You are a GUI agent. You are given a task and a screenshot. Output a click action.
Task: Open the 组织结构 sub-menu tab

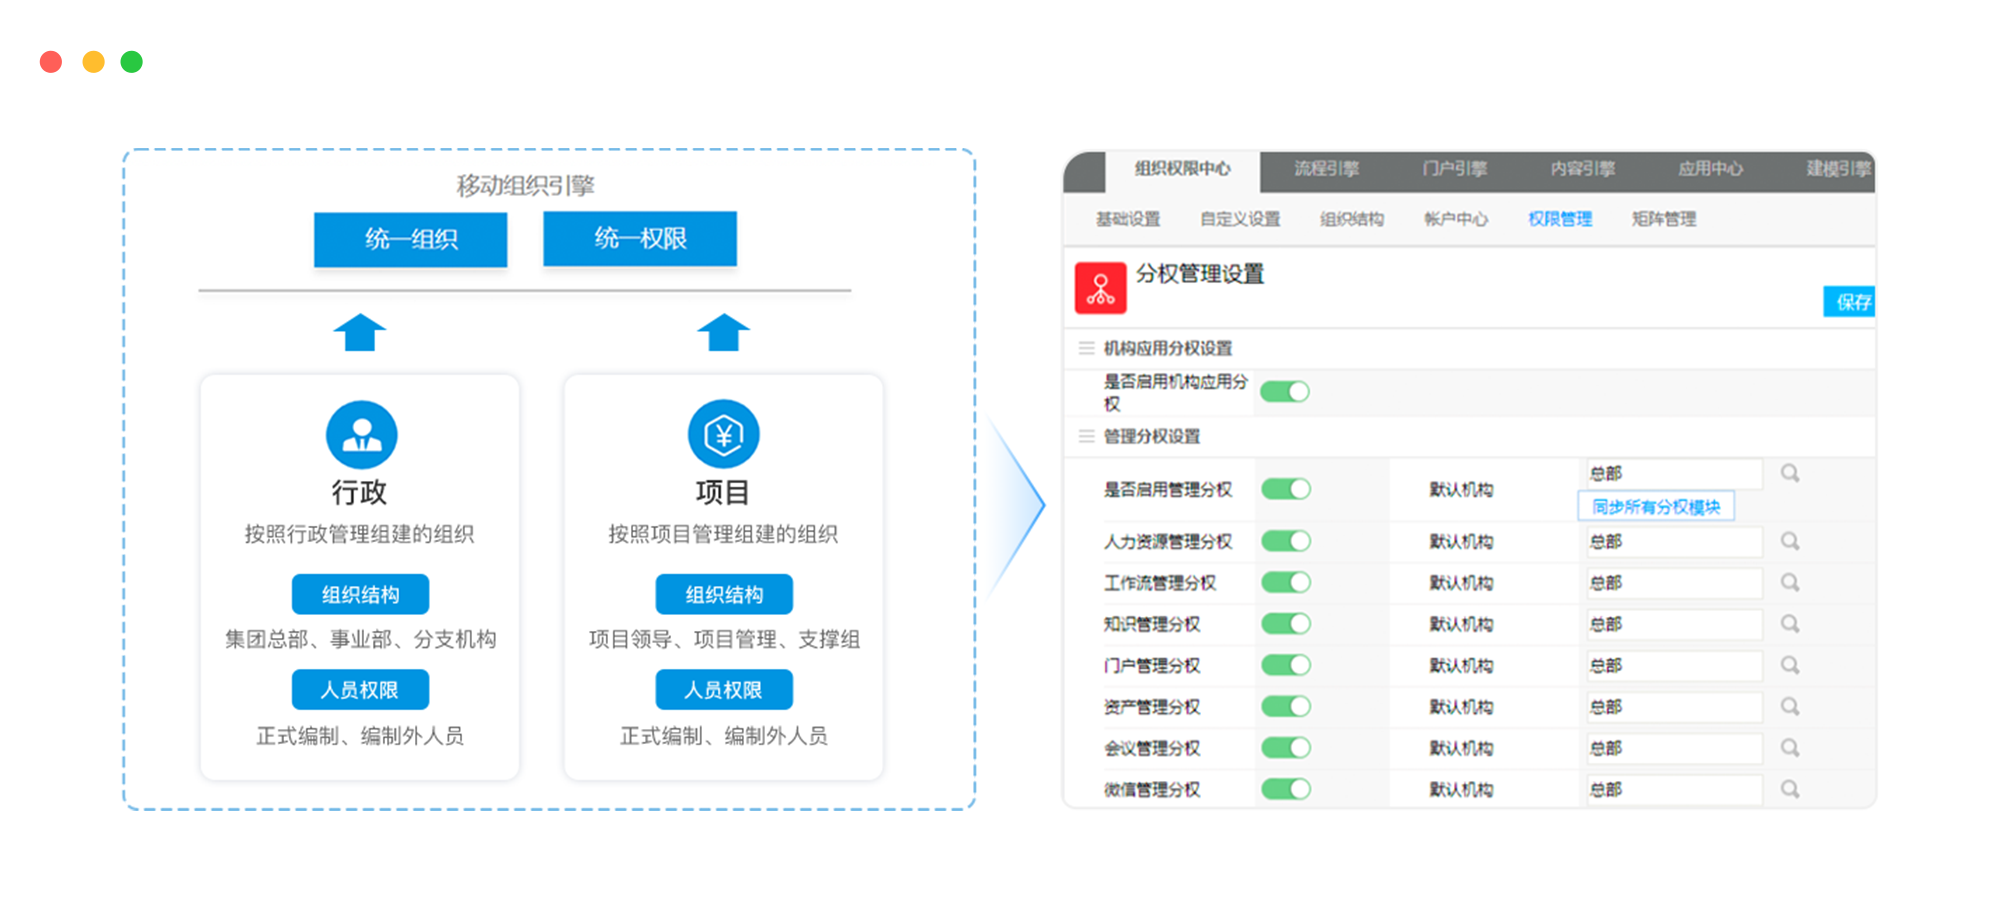coord(1351,219)
